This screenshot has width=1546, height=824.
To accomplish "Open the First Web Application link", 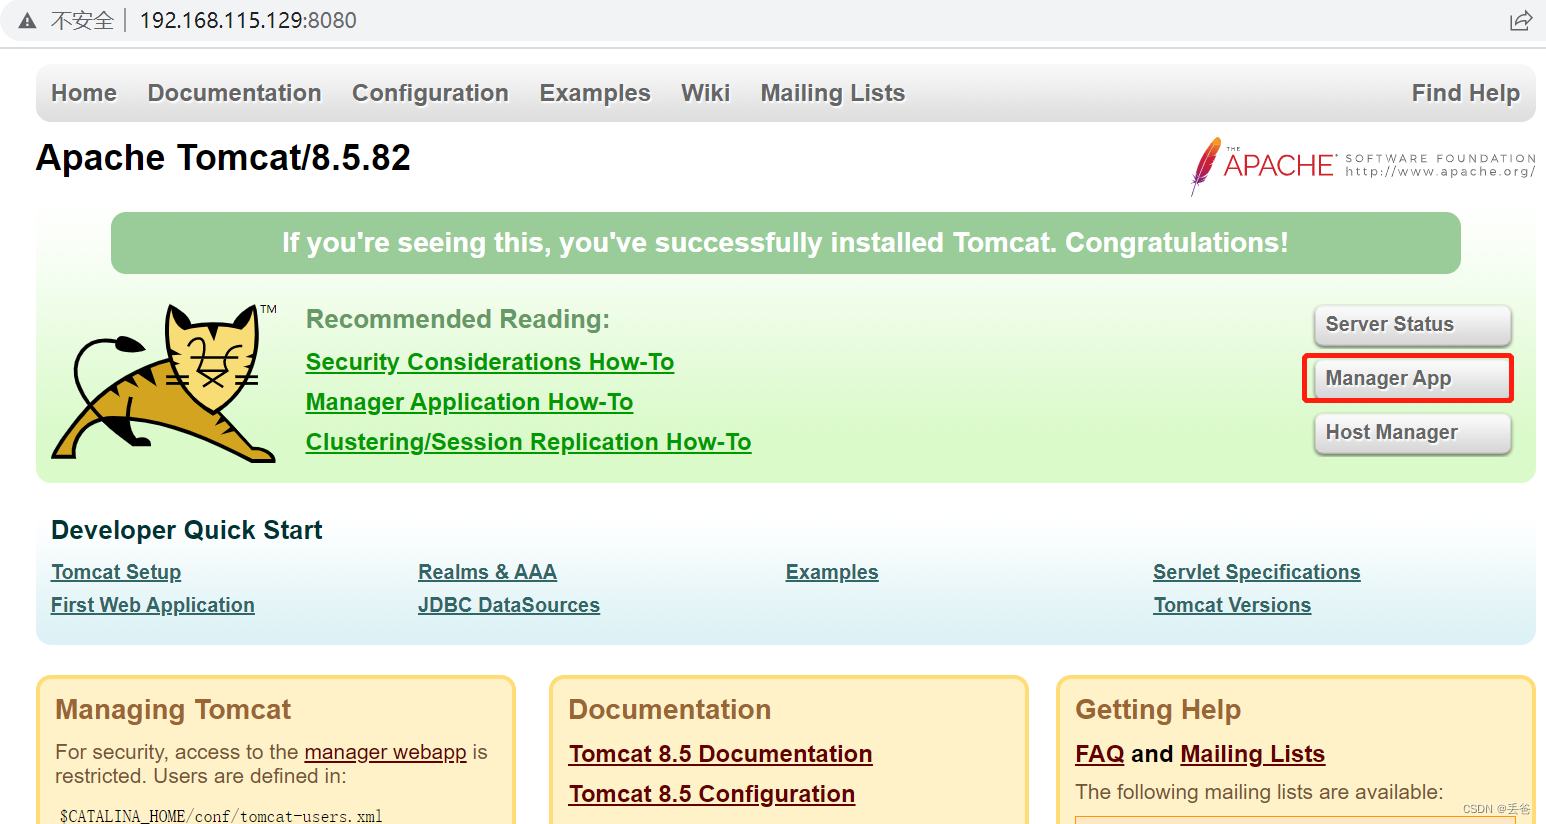I will click(x=153, y=605).
